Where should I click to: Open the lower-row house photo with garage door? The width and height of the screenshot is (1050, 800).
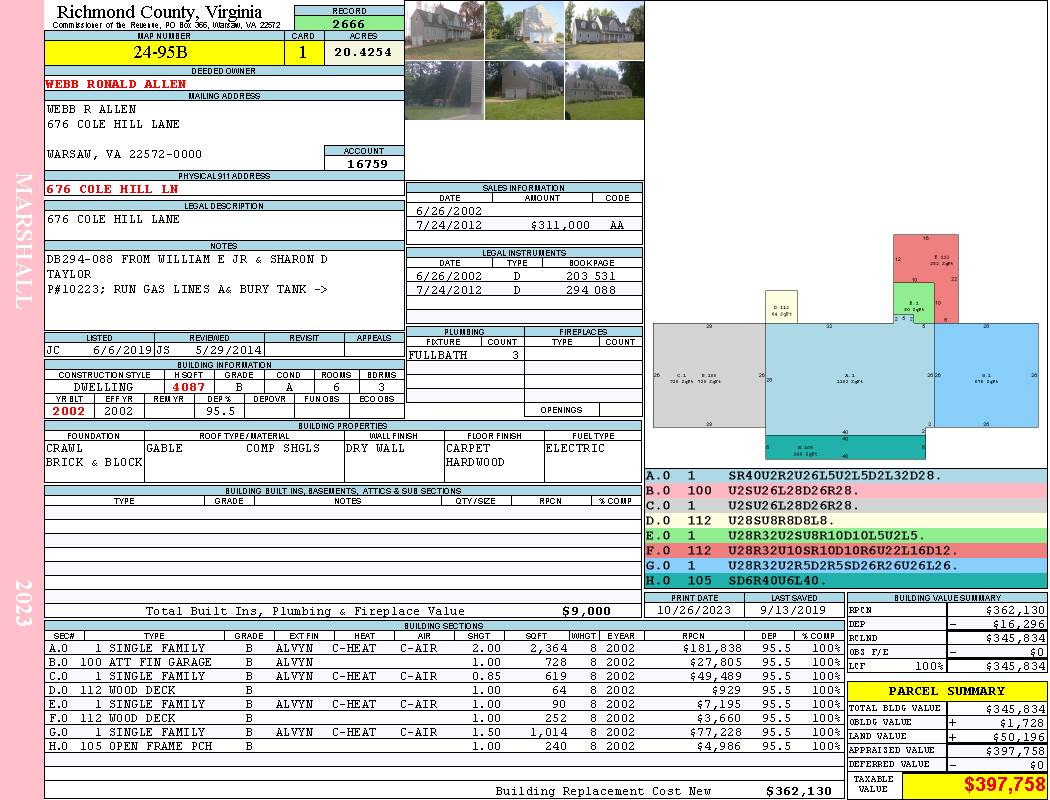(x=524, y=90)
